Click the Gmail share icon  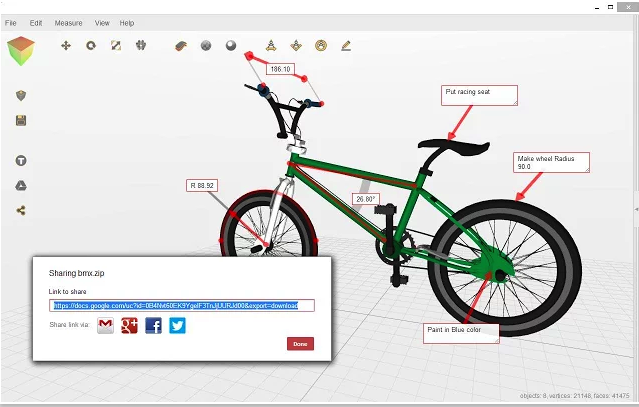coord(106,326)
